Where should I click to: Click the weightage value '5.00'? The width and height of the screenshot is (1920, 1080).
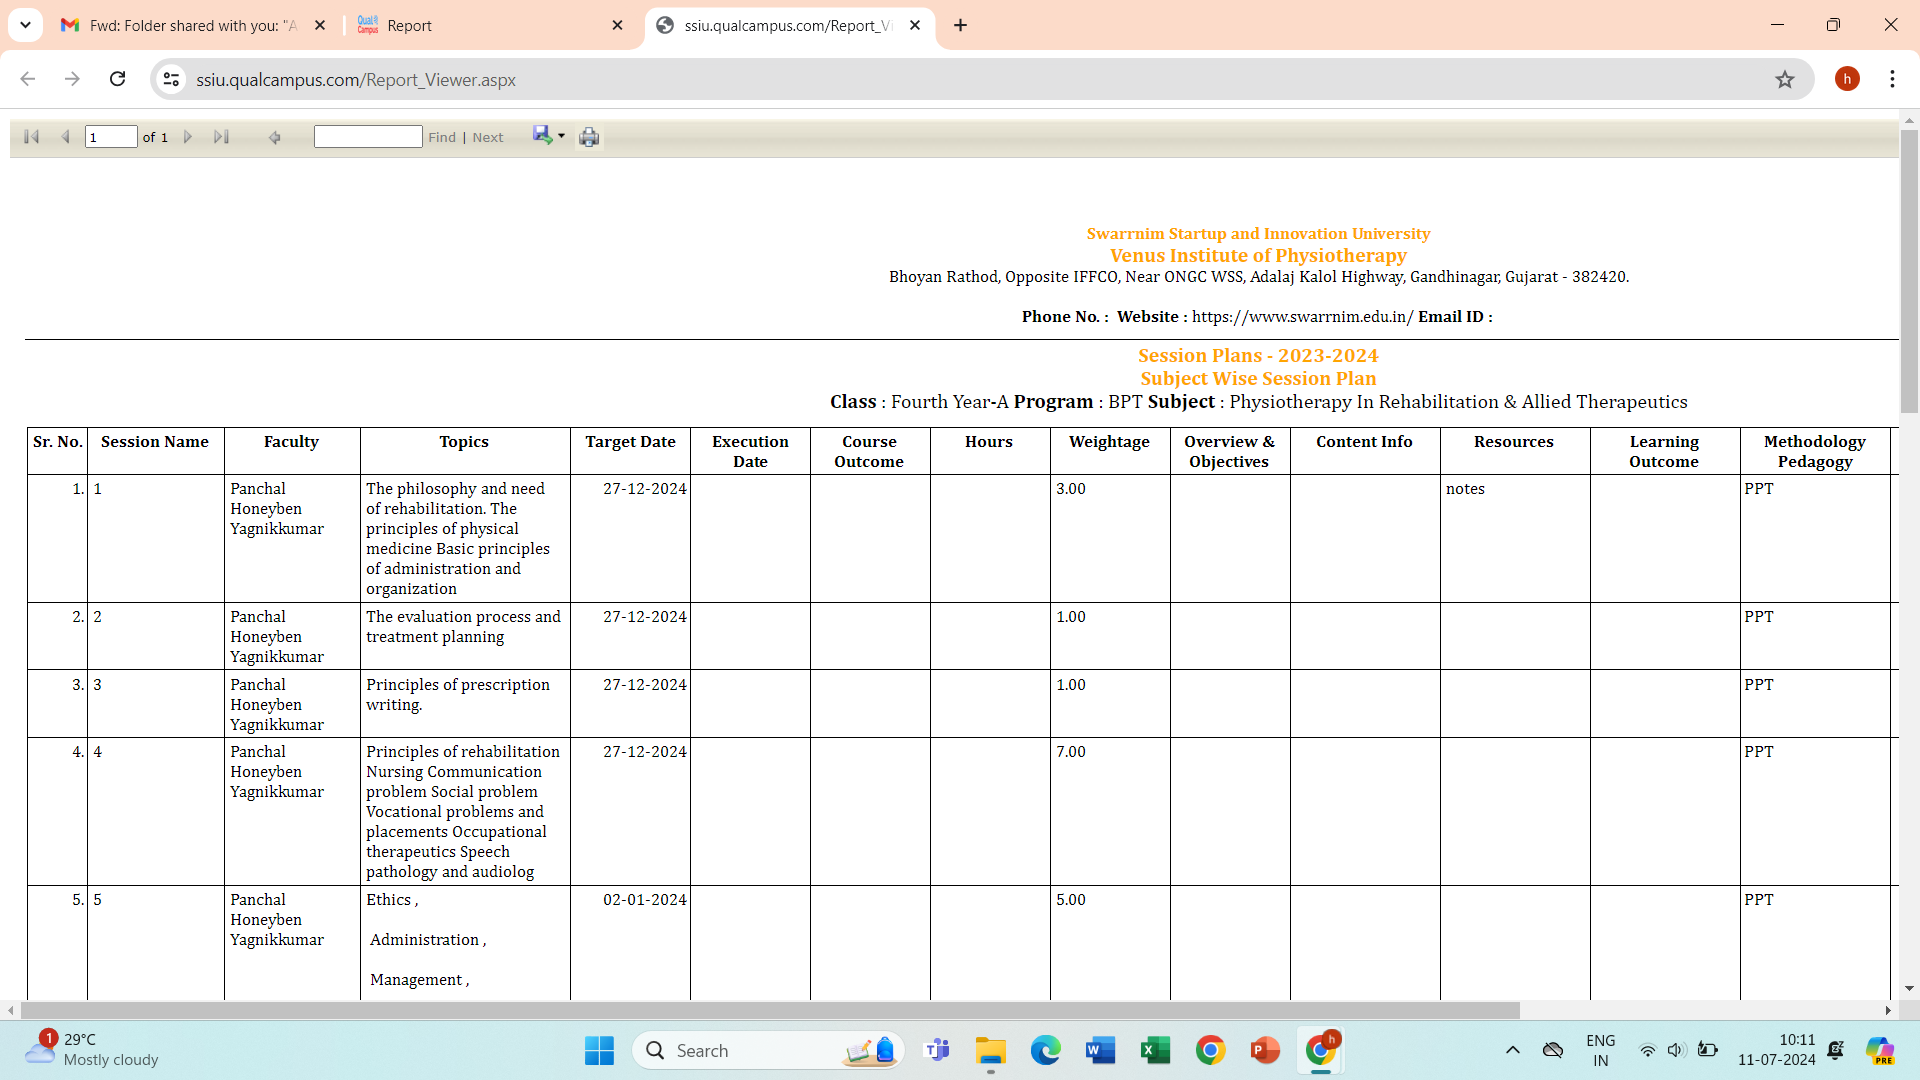pos(1071,900)
